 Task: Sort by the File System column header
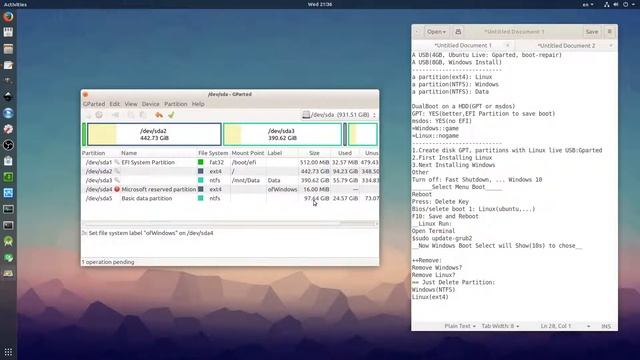pos(213,153)
